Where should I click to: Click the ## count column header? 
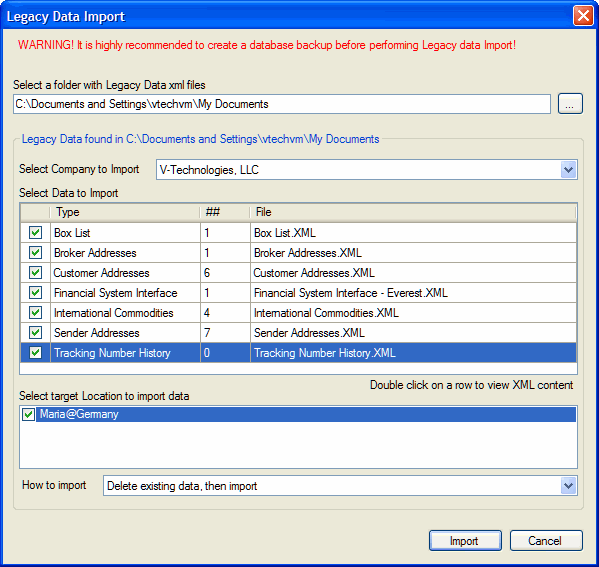225,212
